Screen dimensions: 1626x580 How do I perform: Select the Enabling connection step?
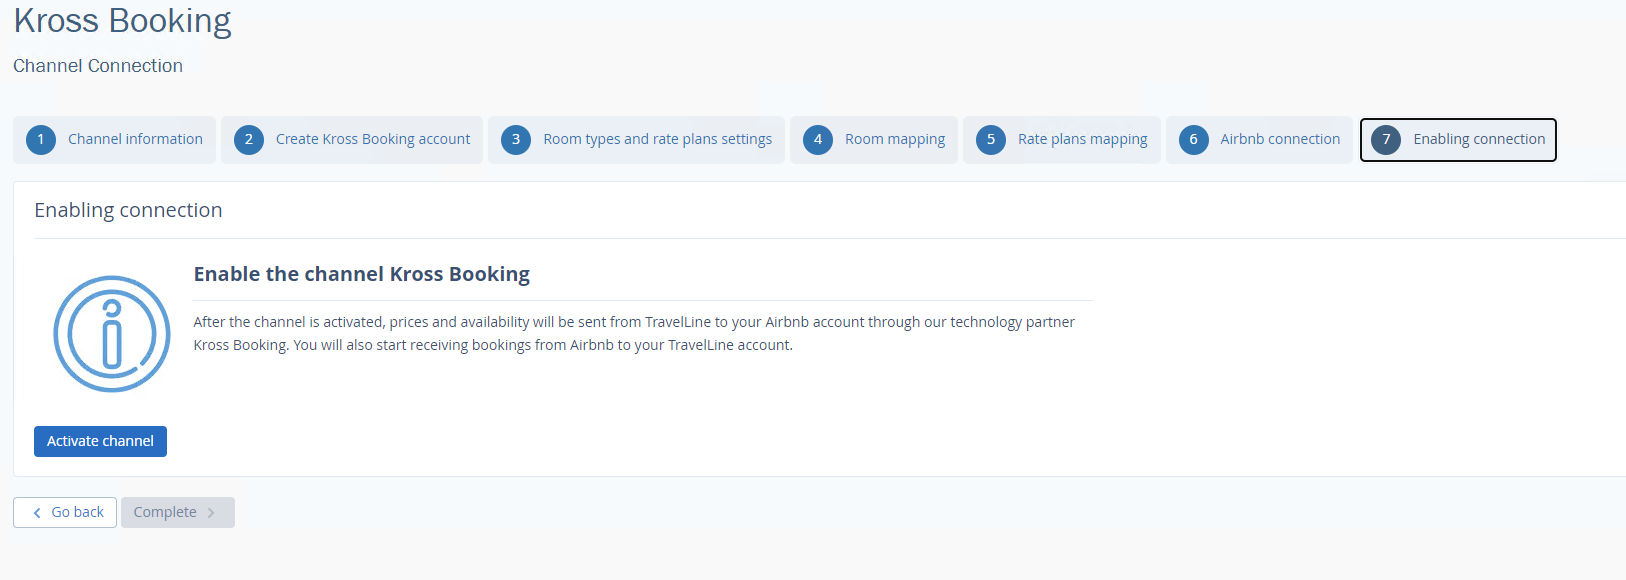click(1458, 140)
